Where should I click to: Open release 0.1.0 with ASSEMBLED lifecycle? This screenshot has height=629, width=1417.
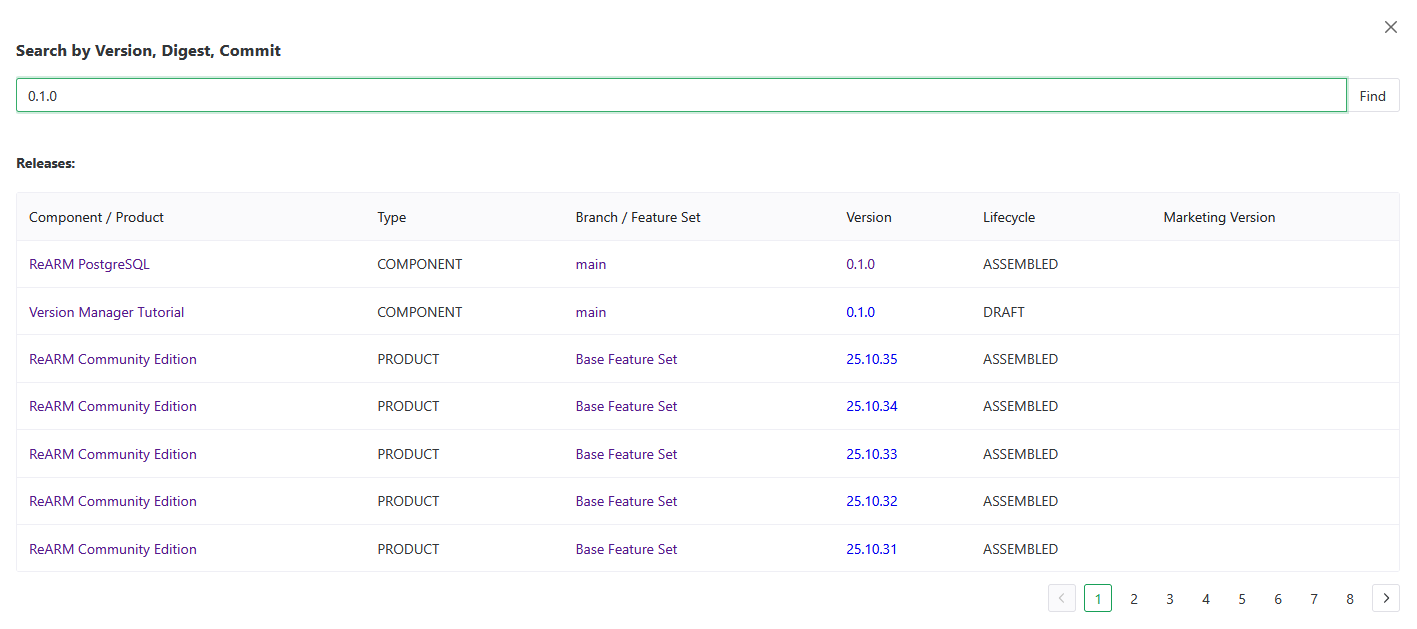(x=860, y=264)
